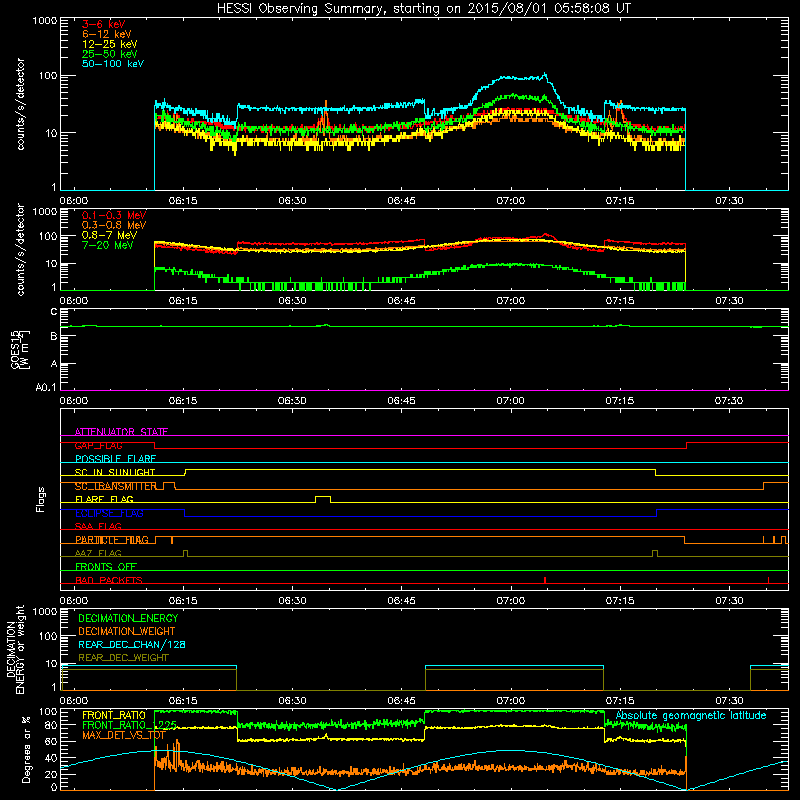
Task: Select the FLARE_FLAG label
Action: click(104, 499)
